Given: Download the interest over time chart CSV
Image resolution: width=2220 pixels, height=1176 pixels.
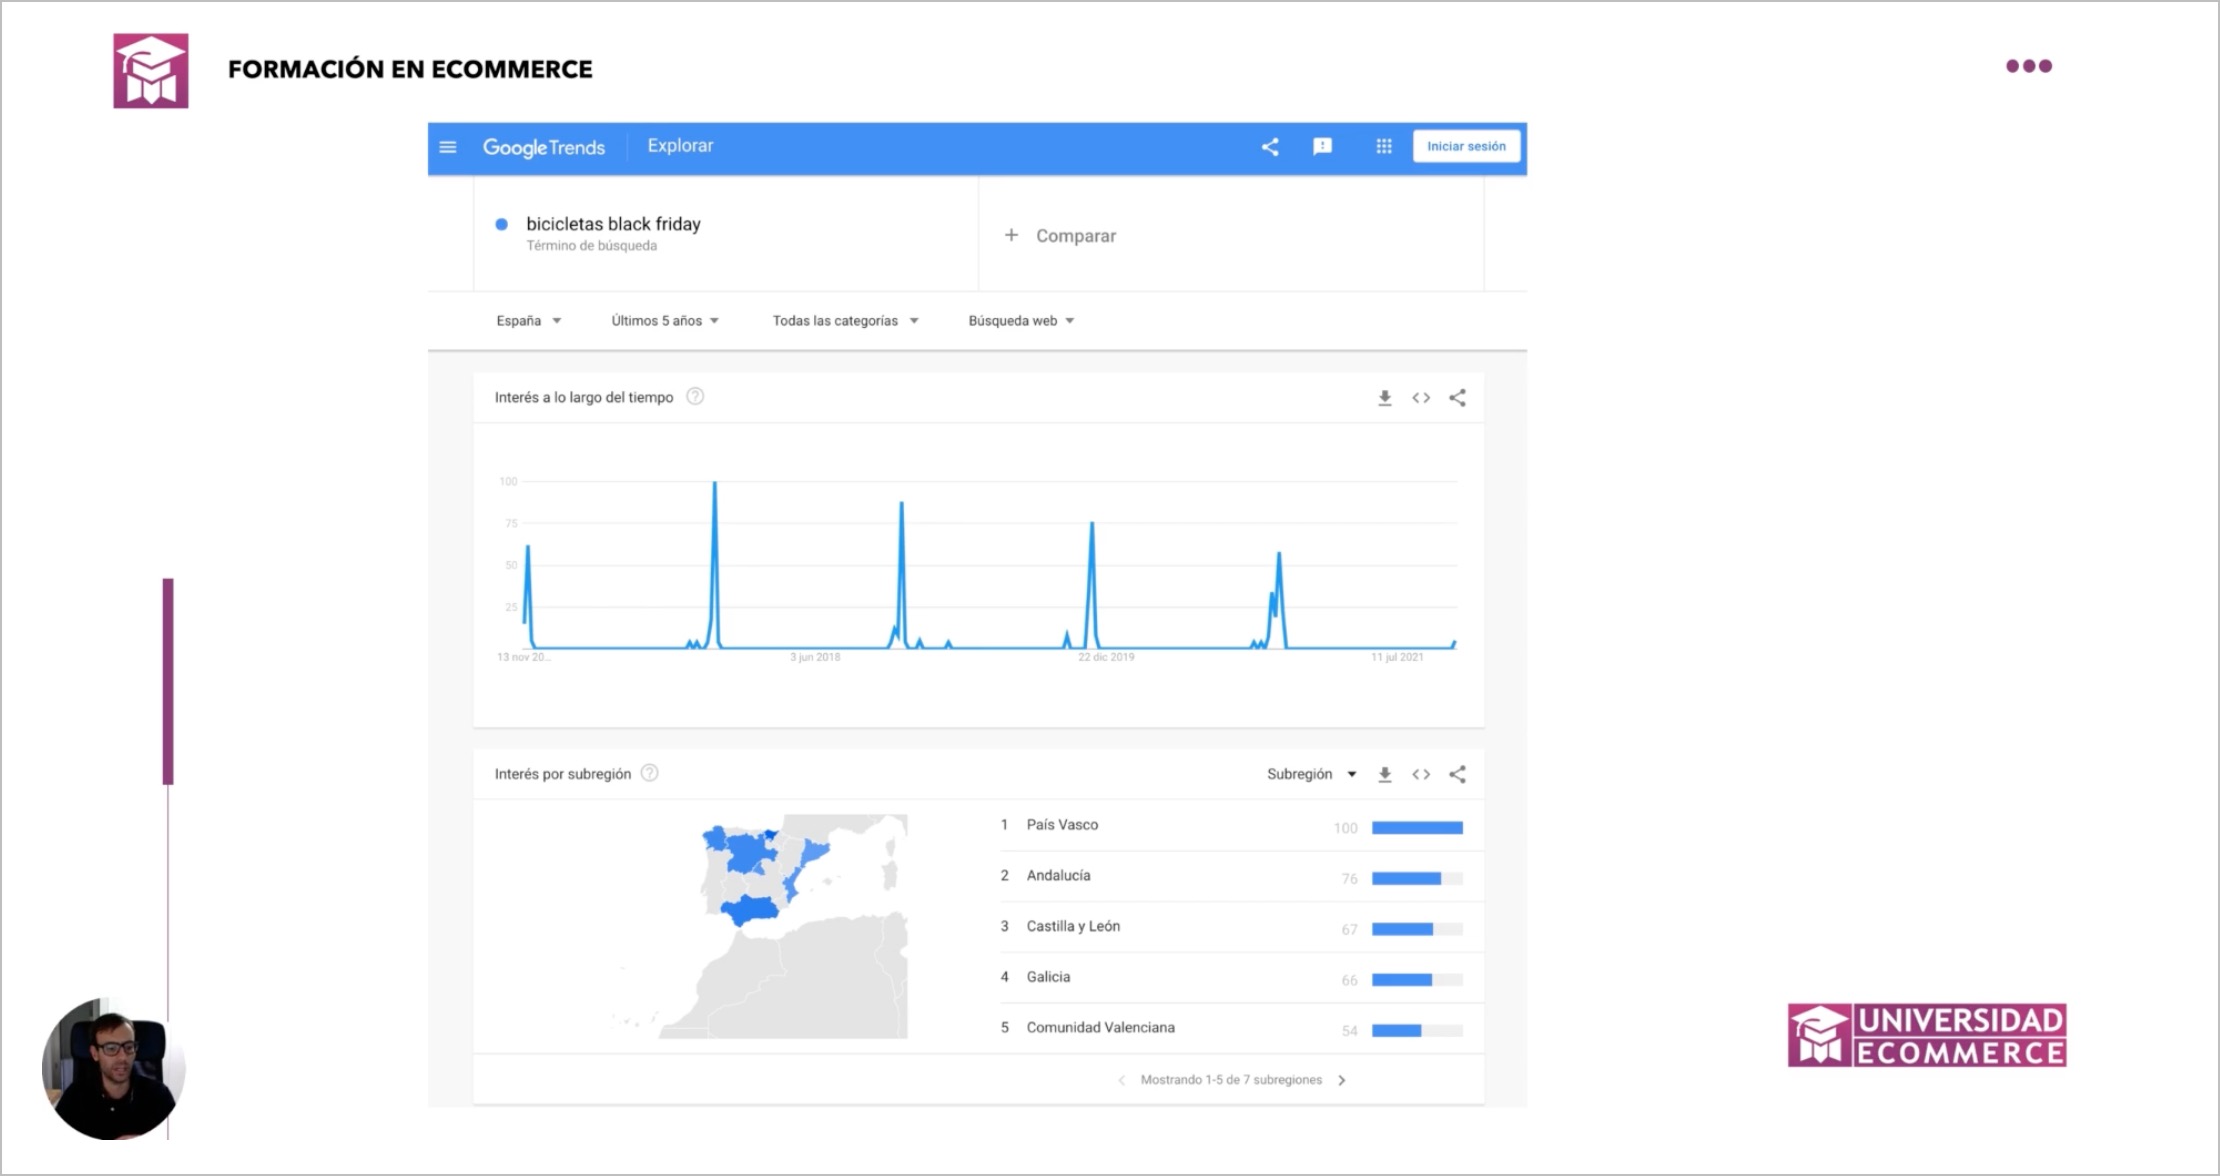Looking at the screenshot, I should click(1385, 398).
